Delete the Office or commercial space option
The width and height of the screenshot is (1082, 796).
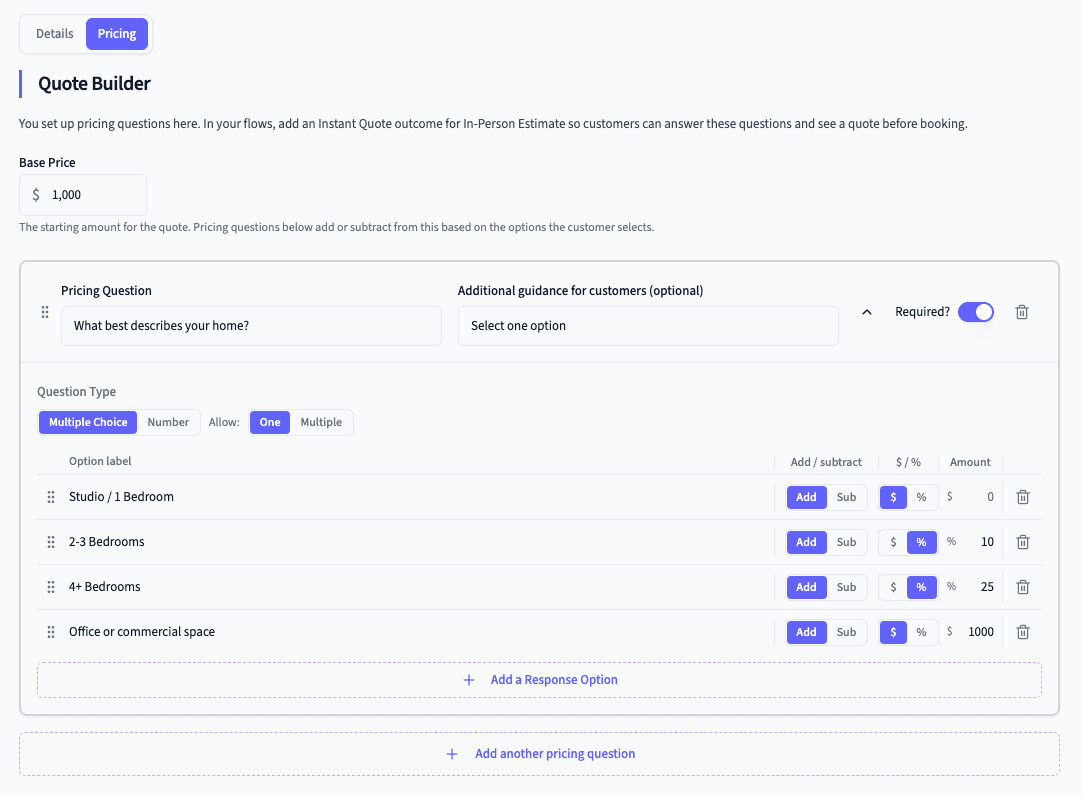pyautogui.click(x=1022, y=632)
